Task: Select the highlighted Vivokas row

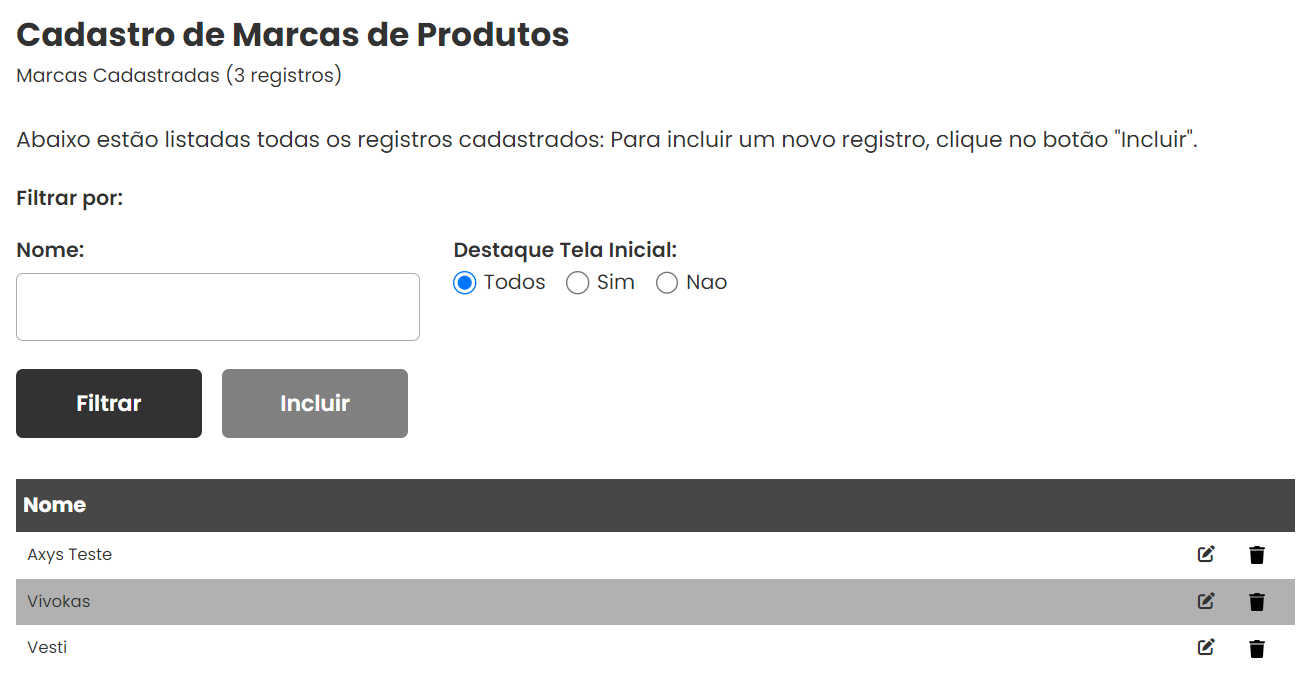Action: coord(655,602)
